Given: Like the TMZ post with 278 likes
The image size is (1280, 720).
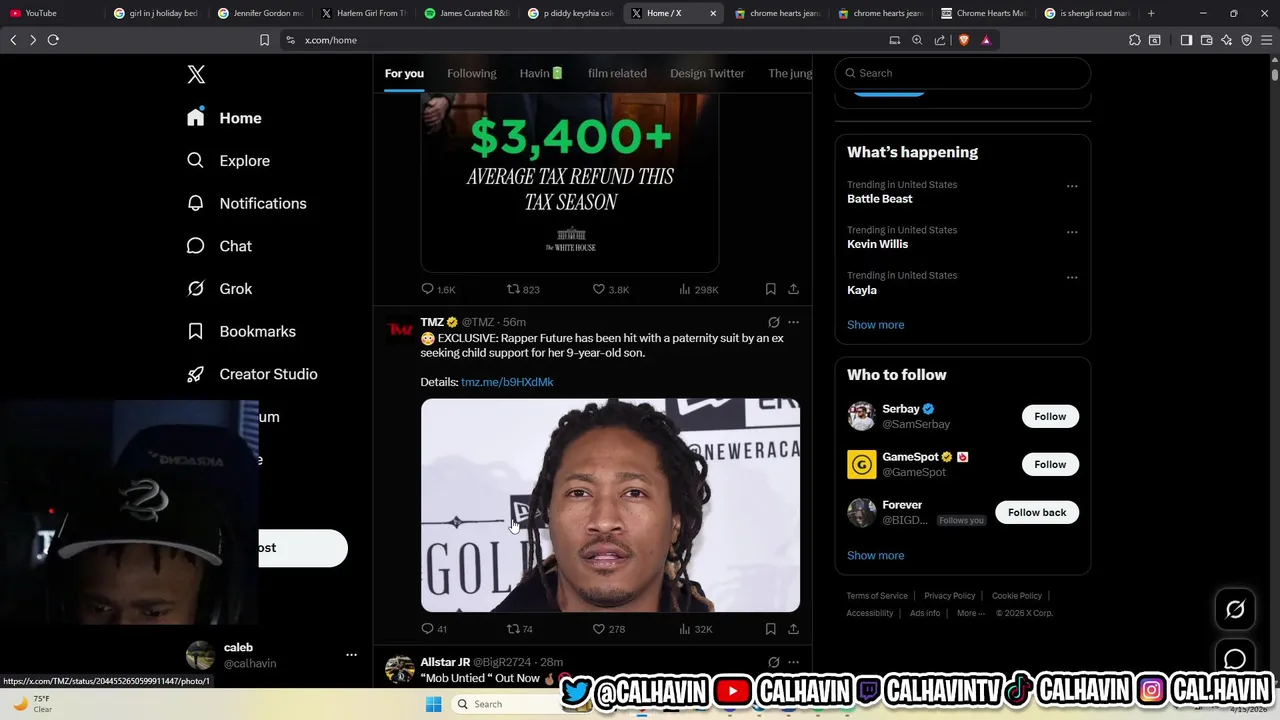Looking at the screenshot, I should [x=608, y=629].
